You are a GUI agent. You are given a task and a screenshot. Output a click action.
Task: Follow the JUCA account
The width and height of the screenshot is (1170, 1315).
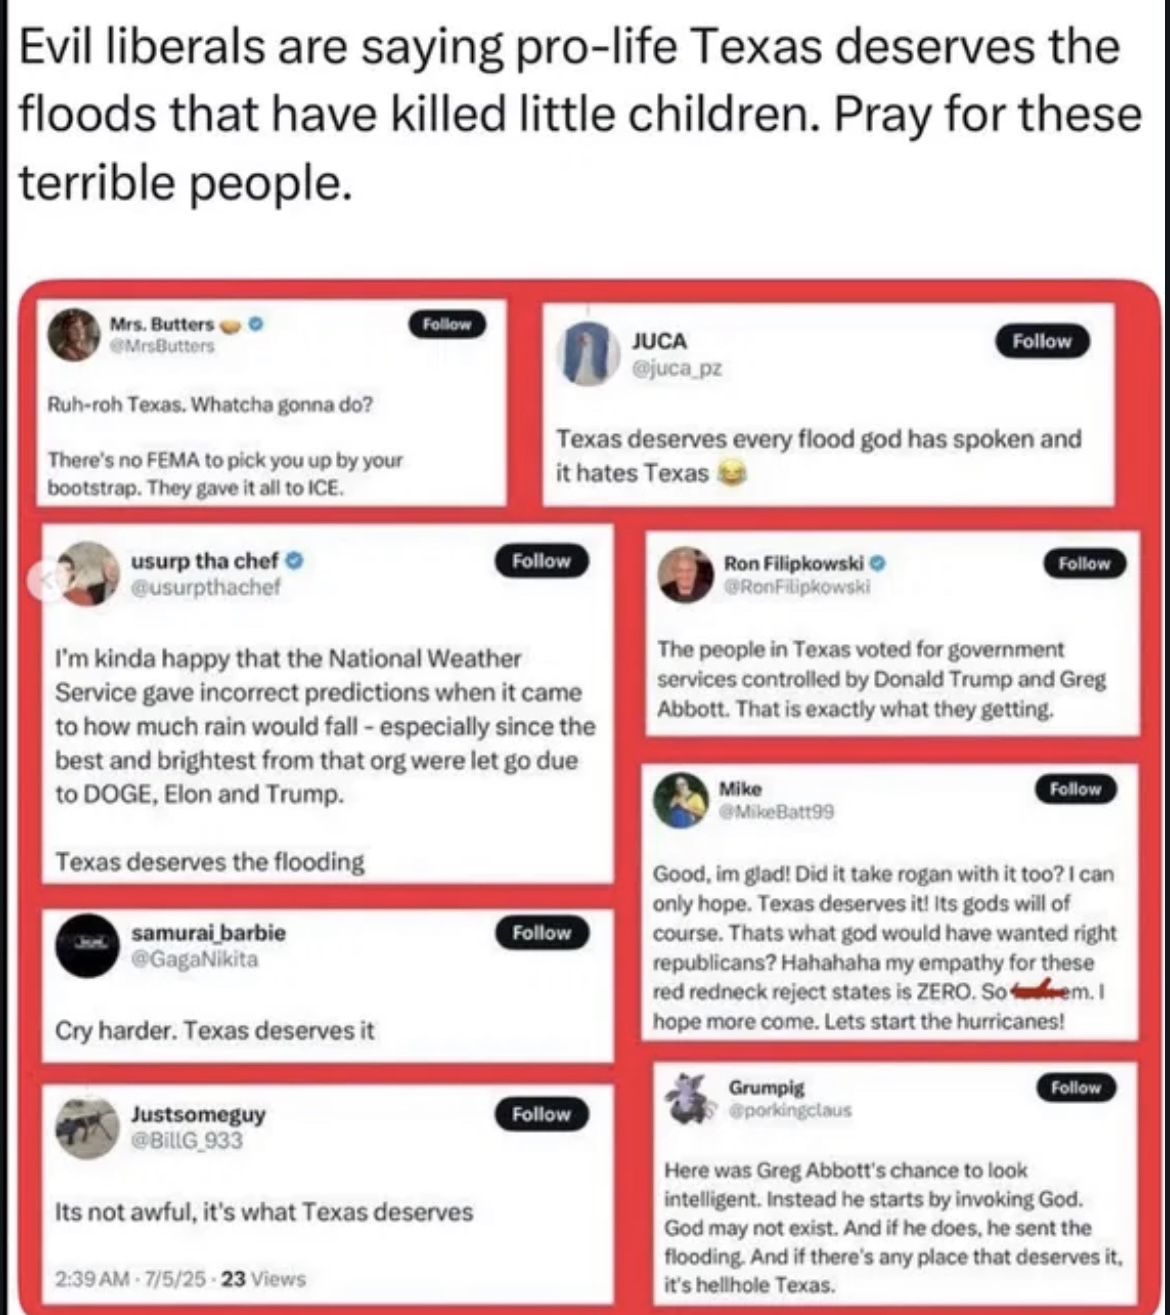pyautogui.click(x=1041, y=341)
